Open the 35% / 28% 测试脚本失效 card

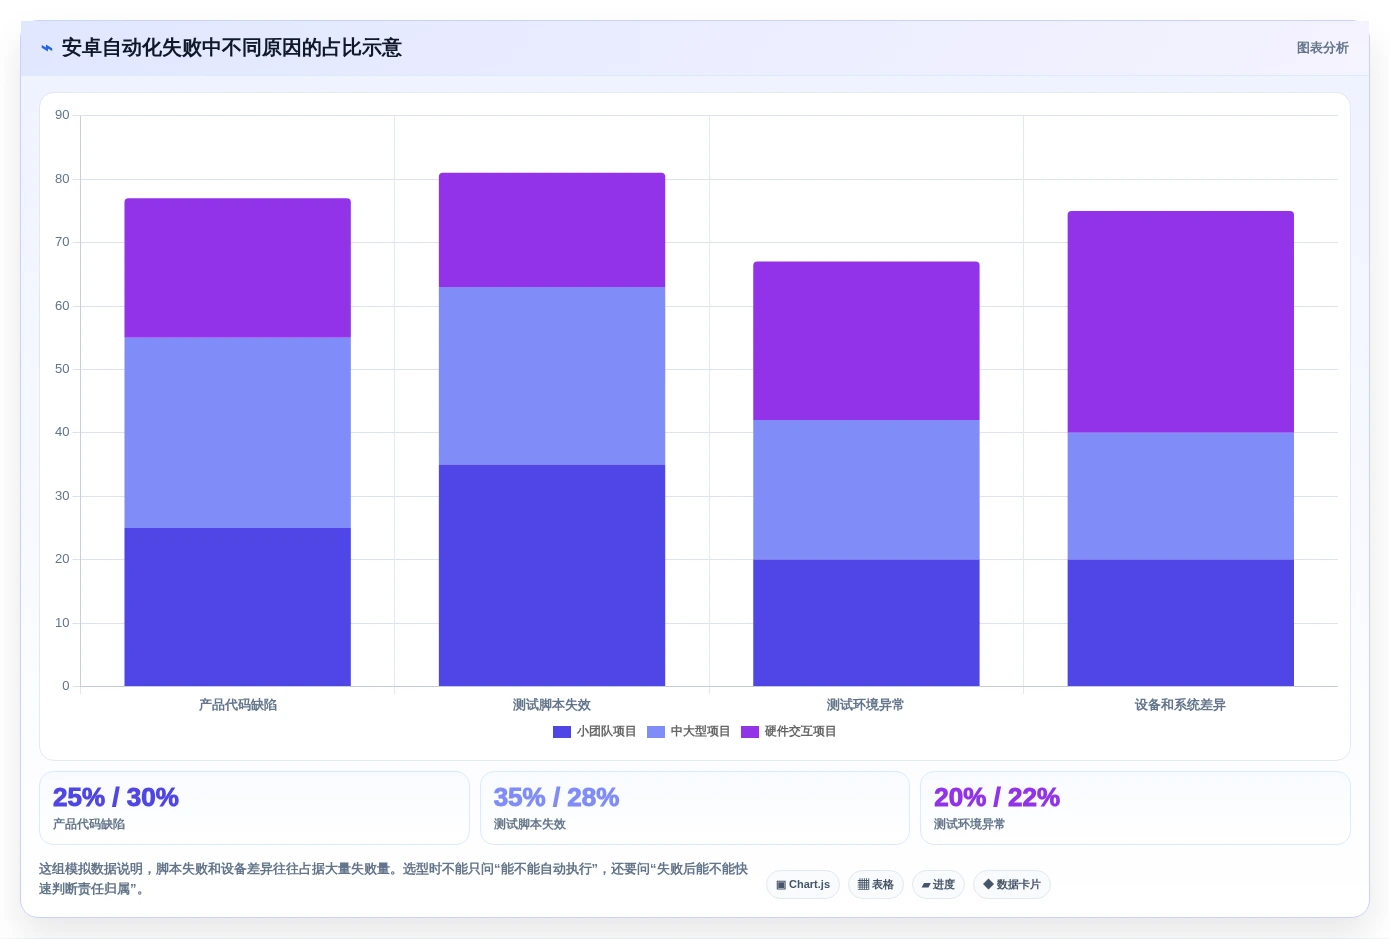point(695,808)
